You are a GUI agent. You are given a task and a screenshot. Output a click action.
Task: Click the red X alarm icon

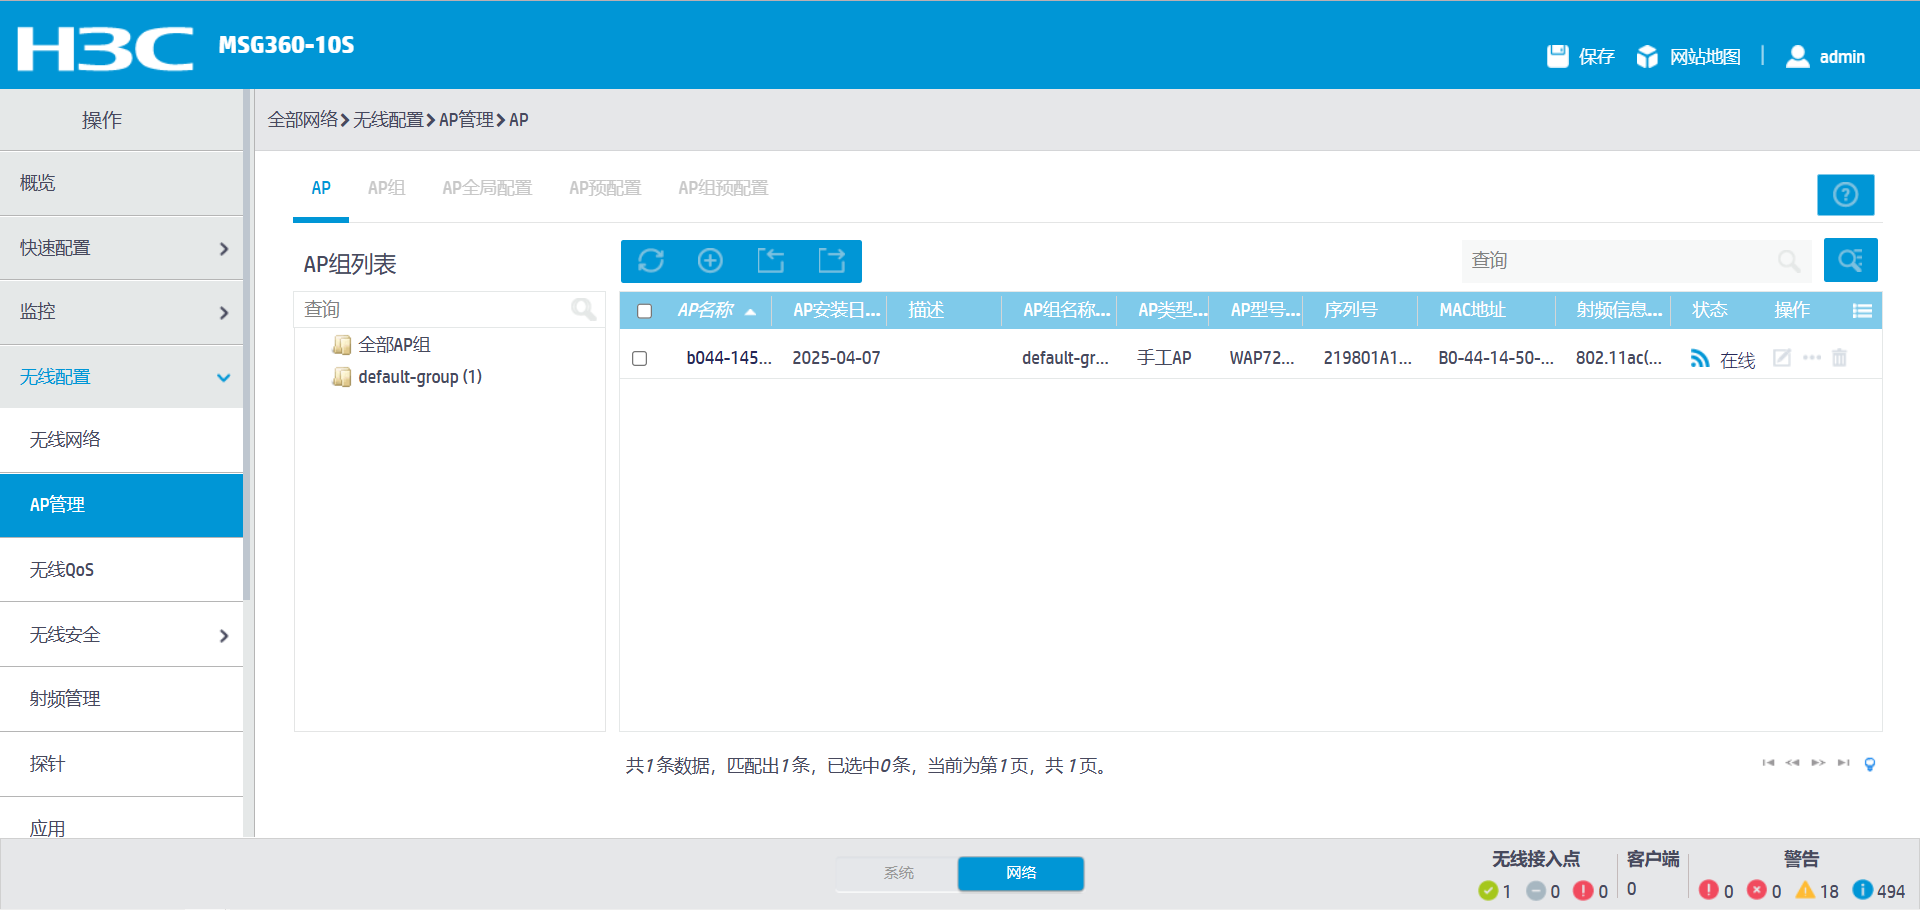pos(1757,889)
